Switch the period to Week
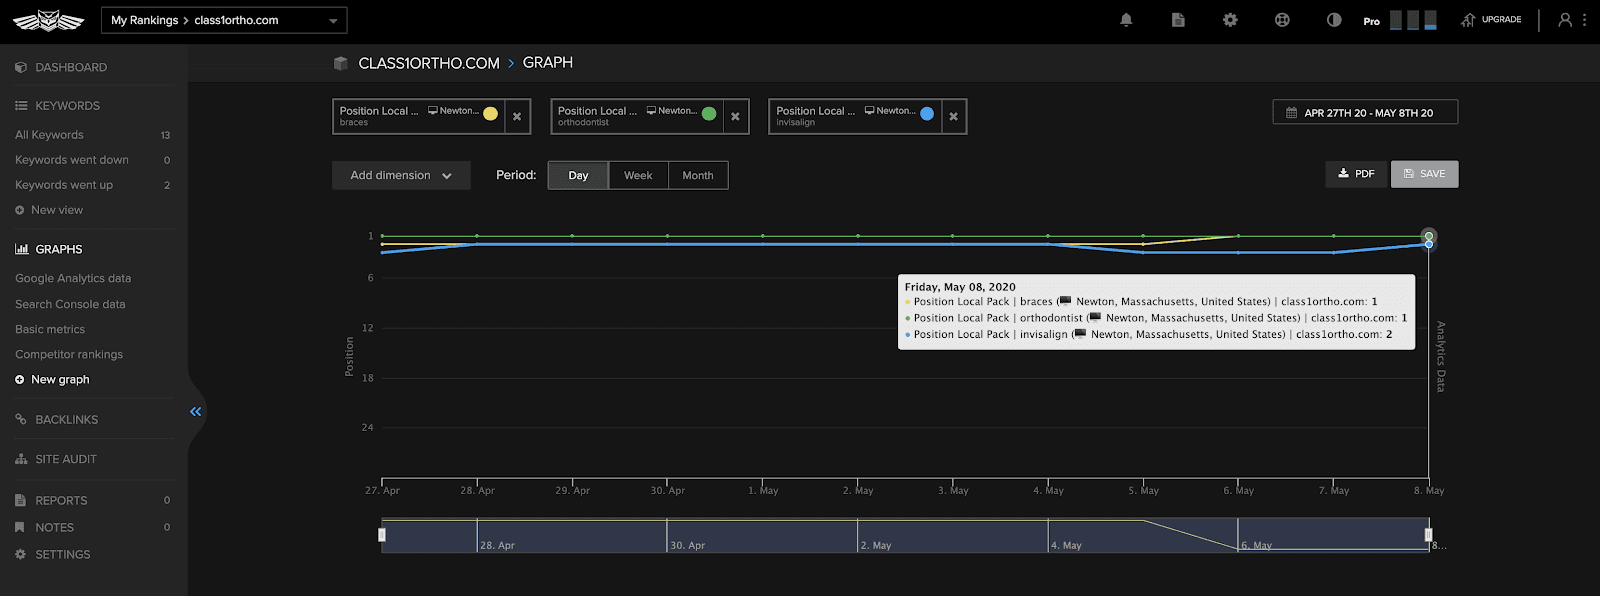This screenshot has height=596, width=1600. click(638, 175)
